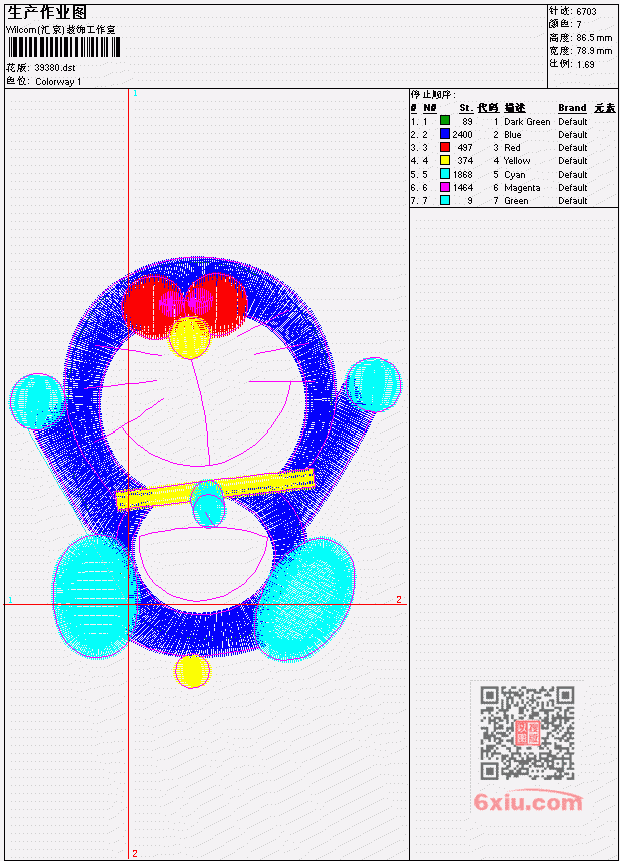Image resolution: width=620 pixels, height=861 pixels.
Task: Select the file name '39380.dst'
Action: [54, 68]
